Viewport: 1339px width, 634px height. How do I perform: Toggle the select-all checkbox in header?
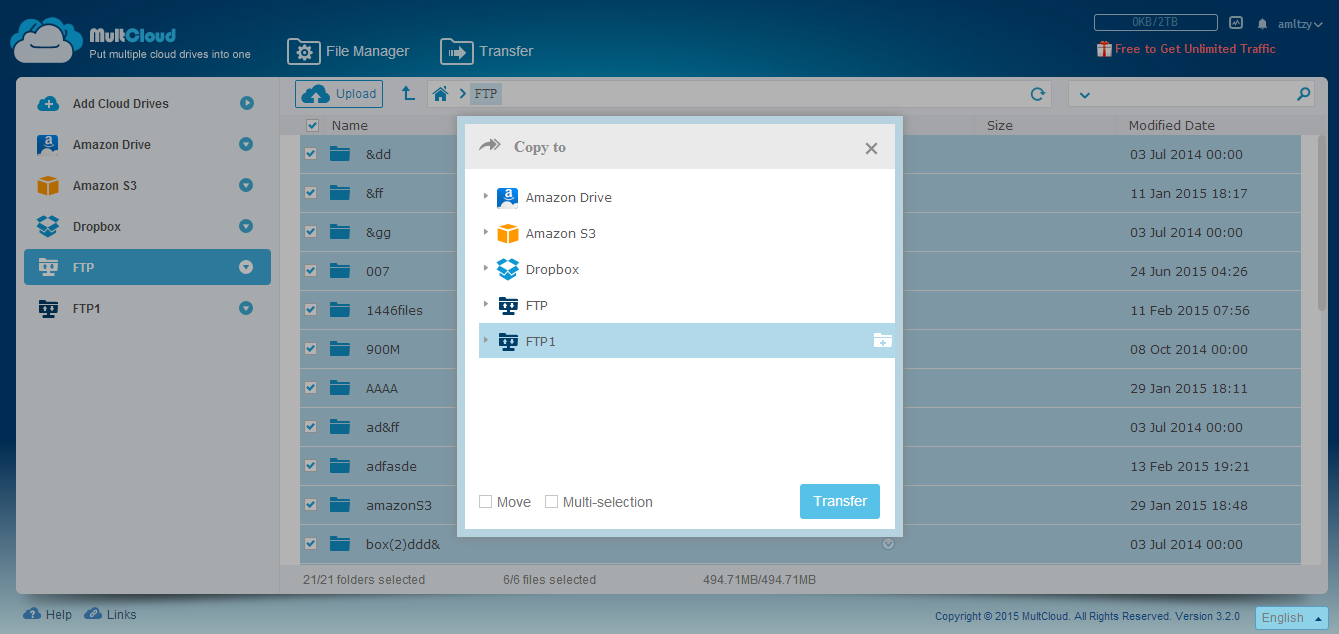[313, 125]
